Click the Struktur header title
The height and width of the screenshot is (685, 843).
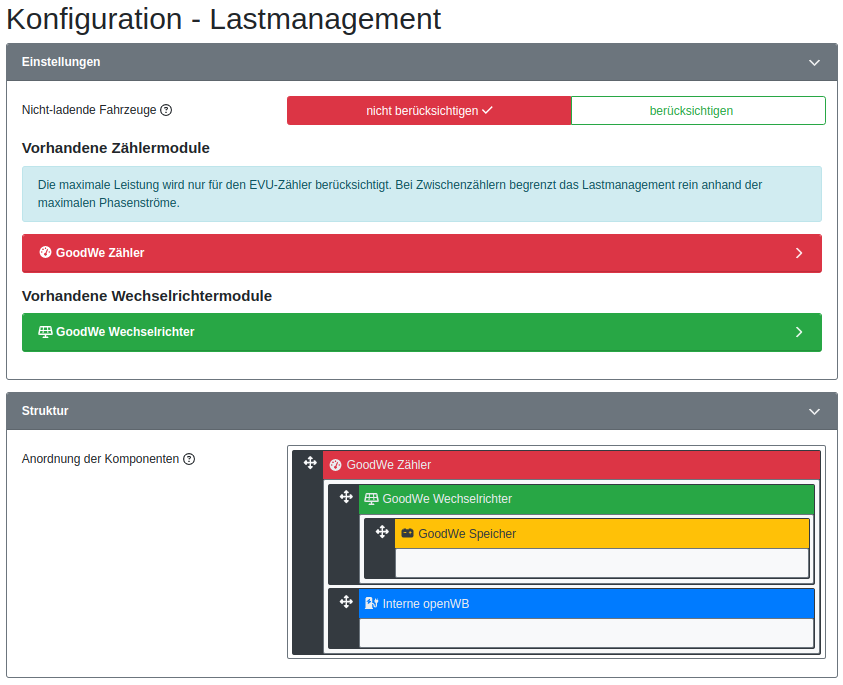click(45, 411)
